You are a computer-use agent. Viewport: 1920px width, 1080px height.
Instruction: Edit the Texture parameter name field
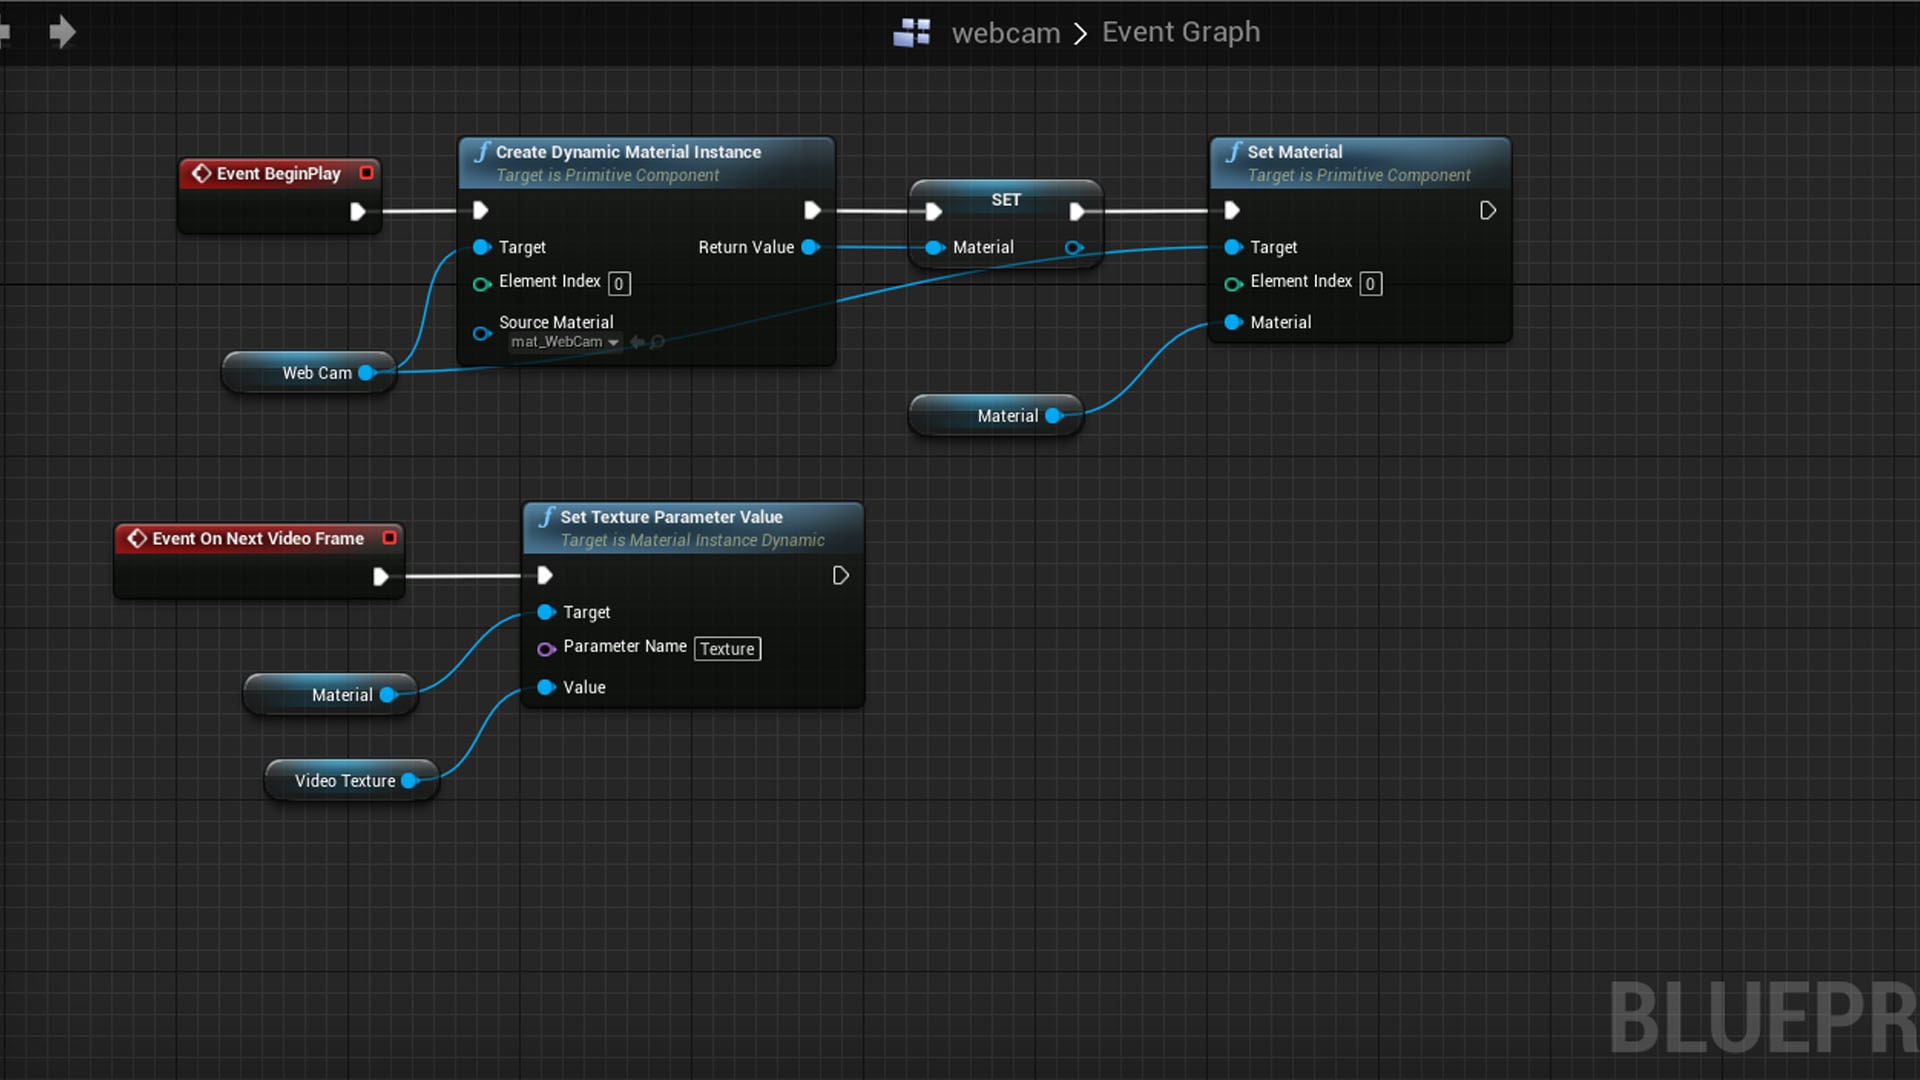pyautogui.click(x=727, y=649)
